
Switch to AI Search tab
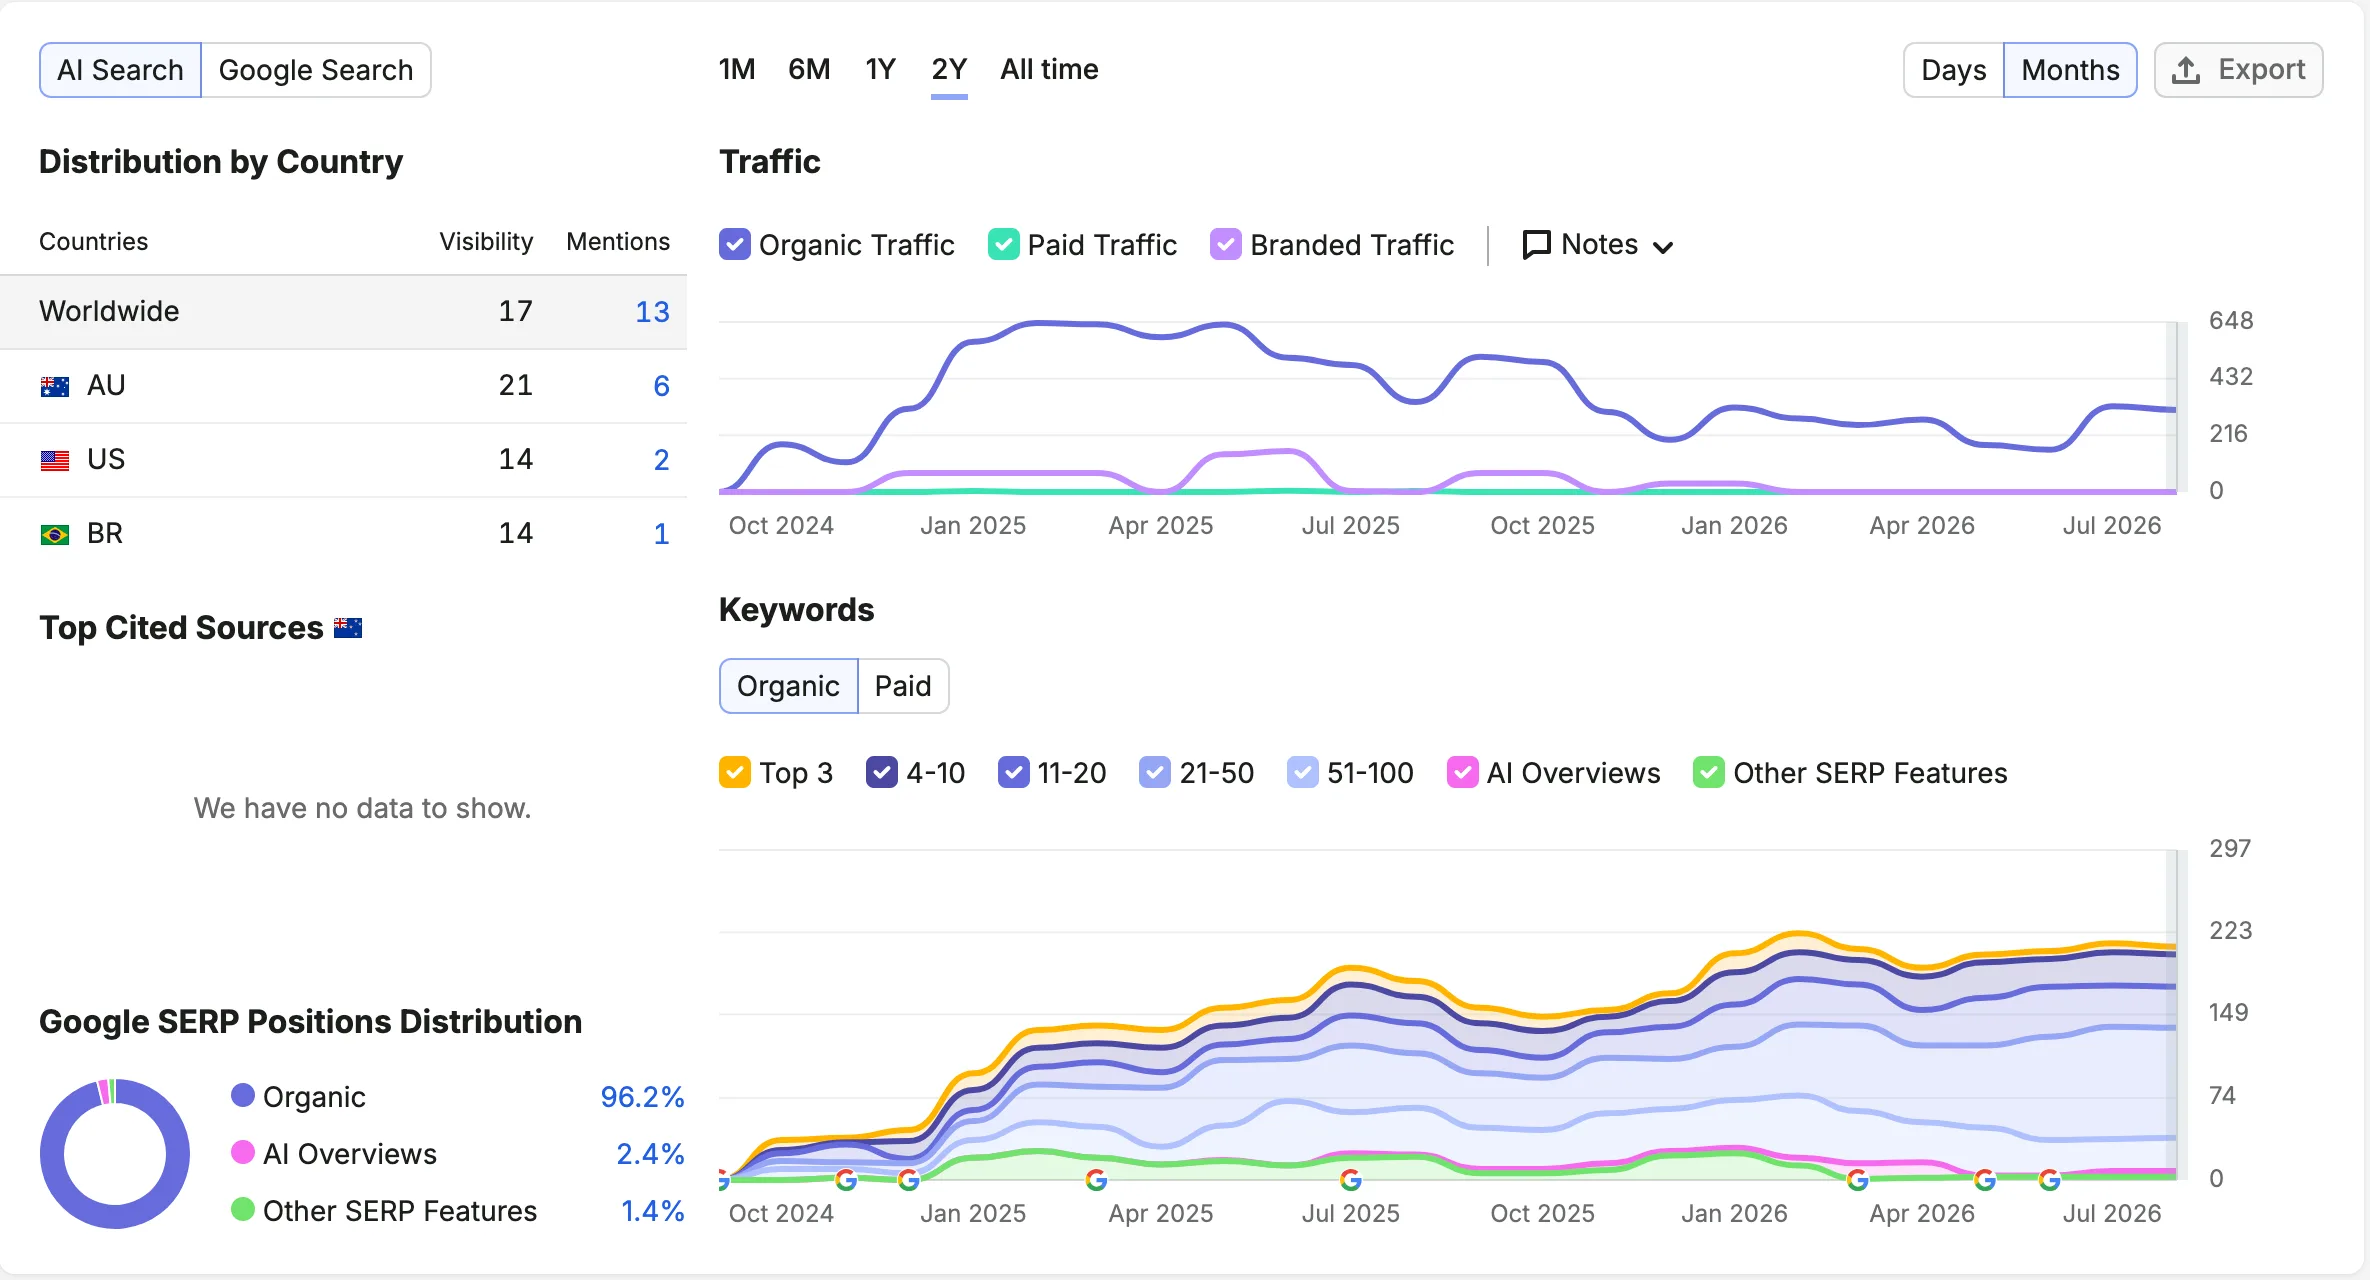coord(120,70)
